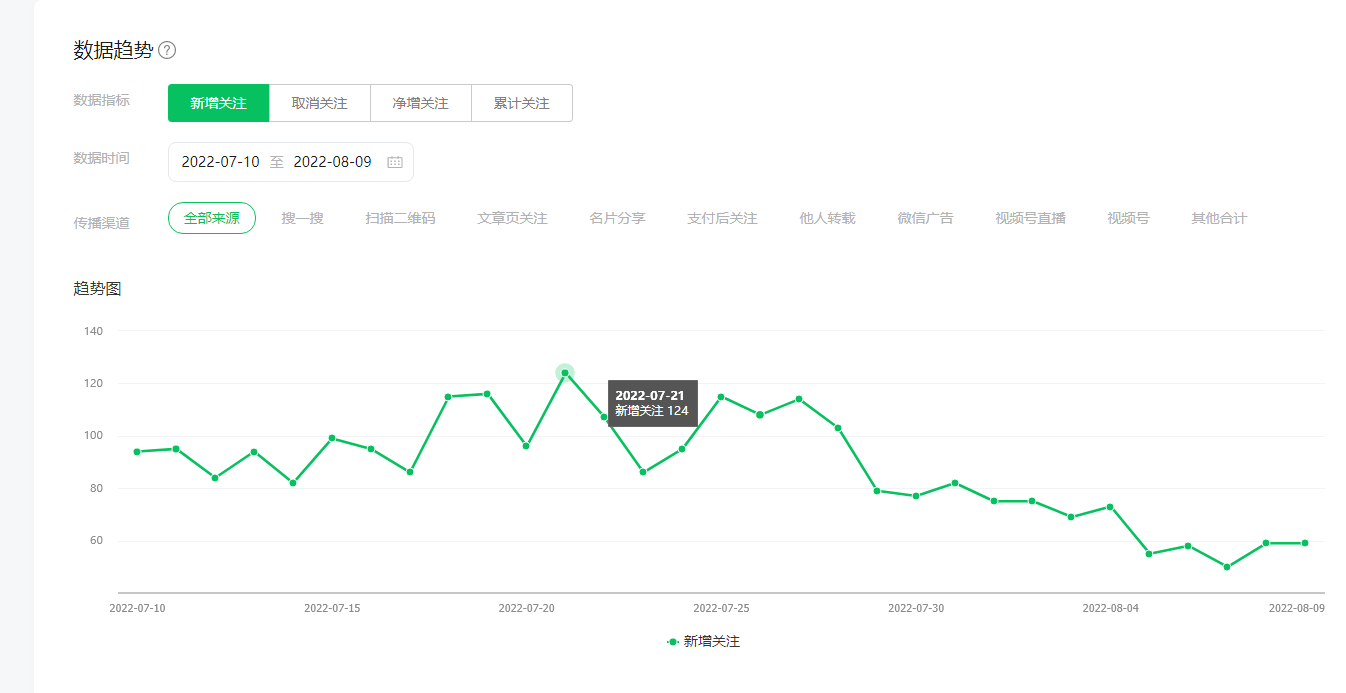Filter by 支付后关注 channel
Screen dimensions: 1346x693
point(722,218)
